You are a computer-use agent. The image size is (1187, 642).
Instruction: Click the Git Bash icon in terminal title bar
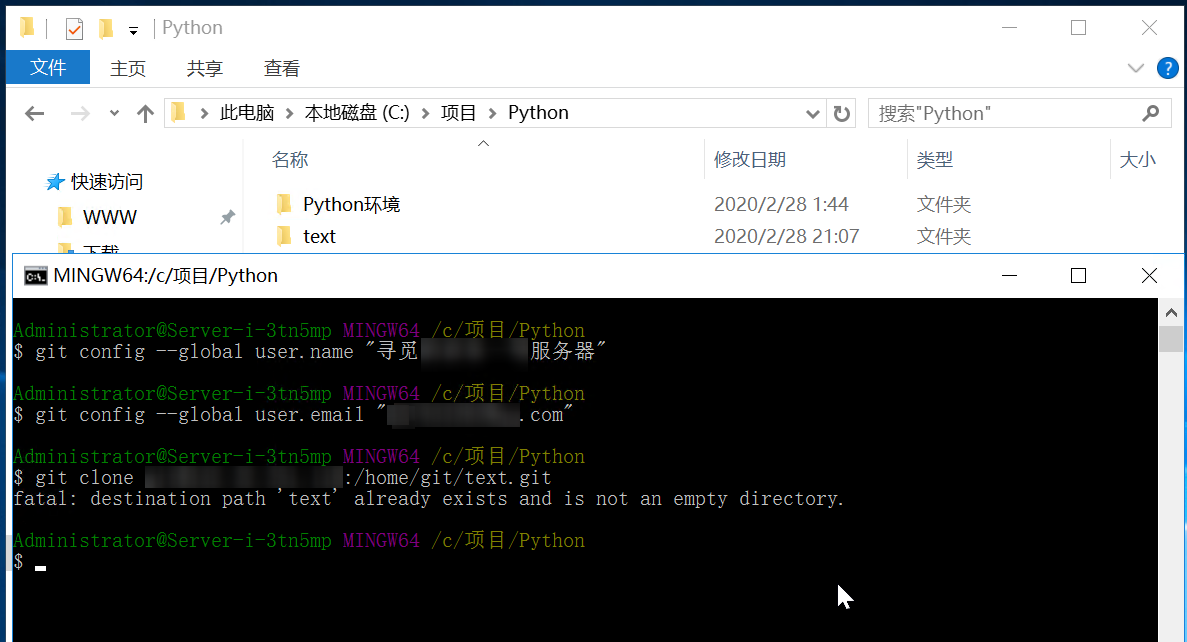35,275
